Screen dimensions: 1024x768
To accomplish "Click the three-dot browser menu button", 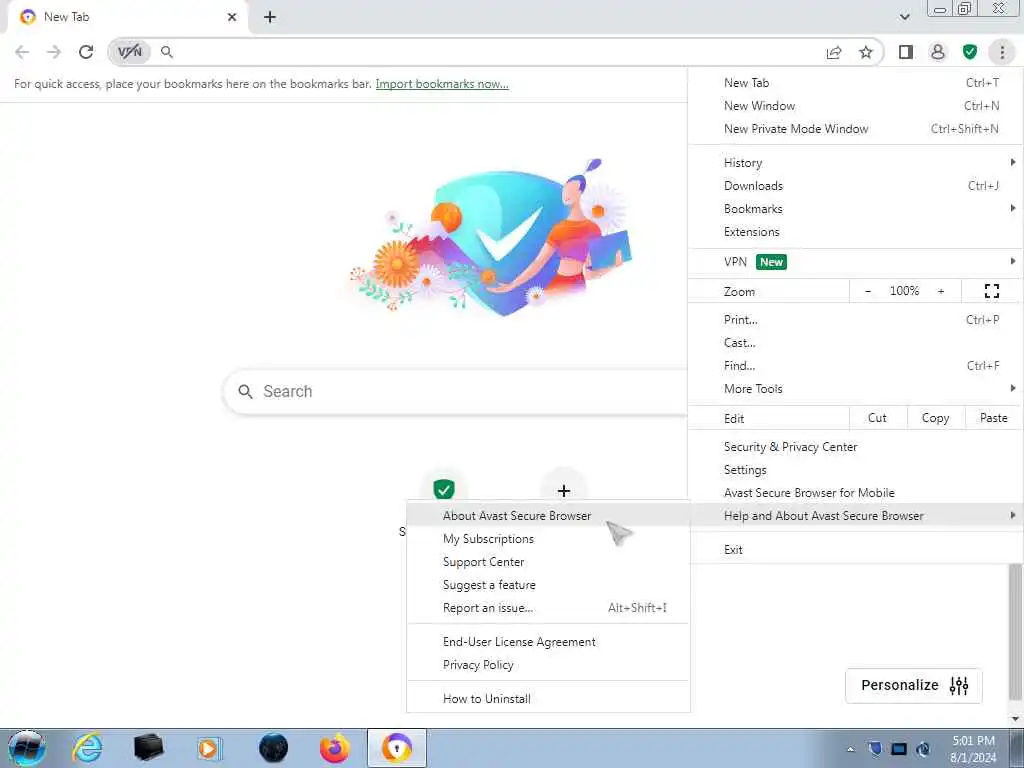I will (1002, 52).
